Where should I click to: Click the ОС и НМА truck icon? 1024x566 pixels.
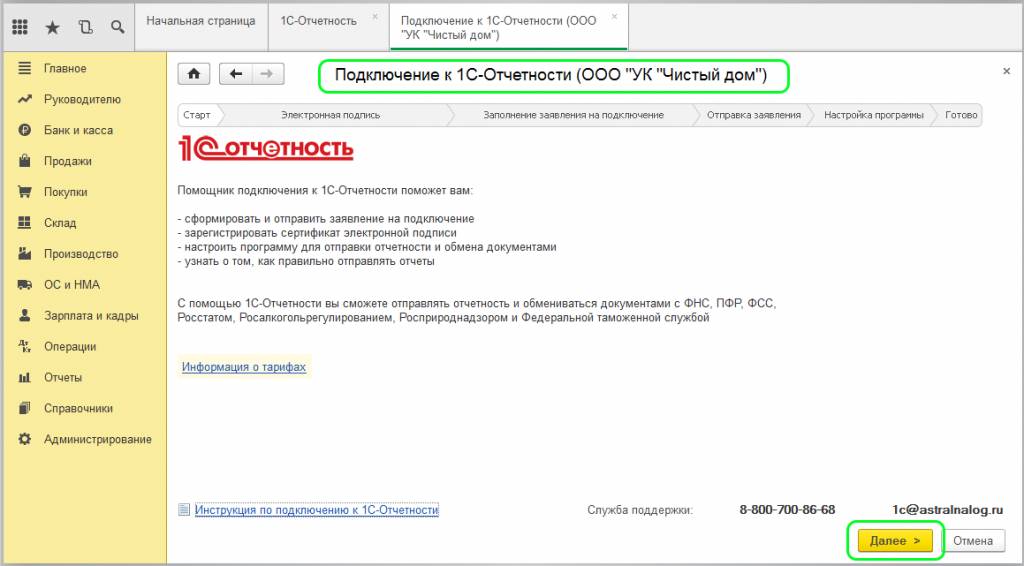(x=24, y=285)
